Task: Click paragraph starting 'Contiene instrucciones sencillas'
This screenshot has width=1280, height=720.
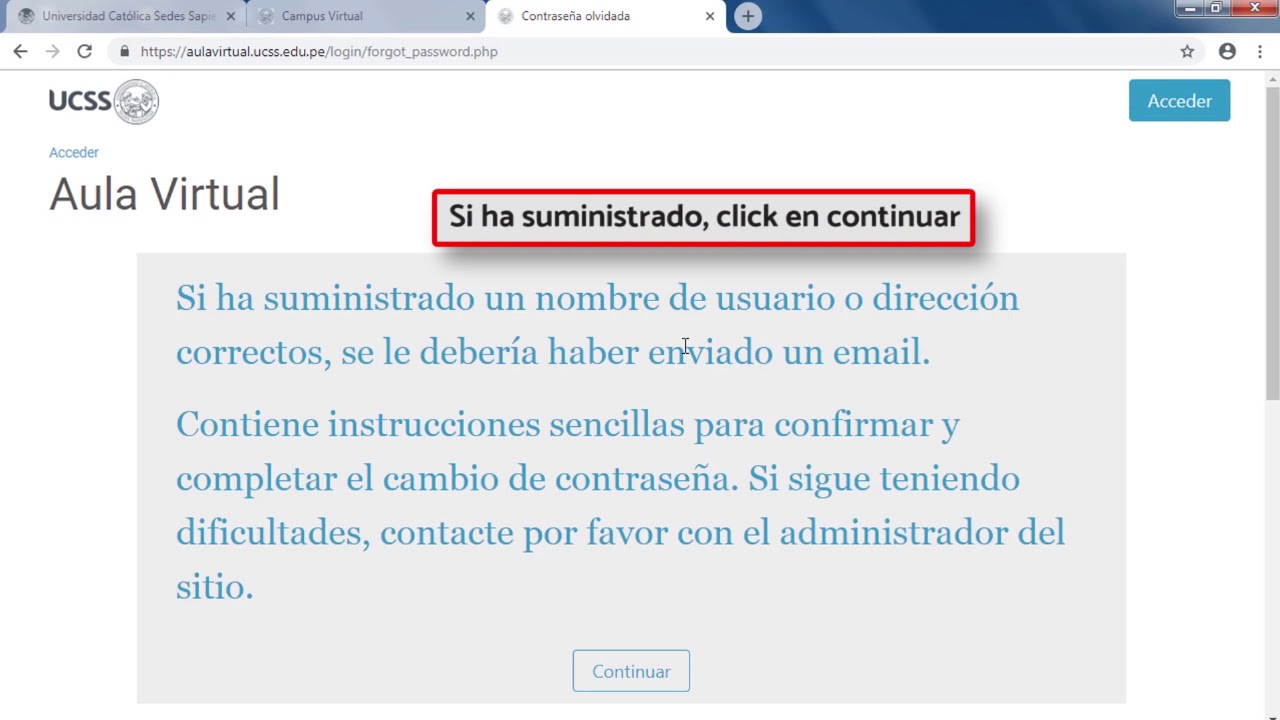Action: point(620,505)
